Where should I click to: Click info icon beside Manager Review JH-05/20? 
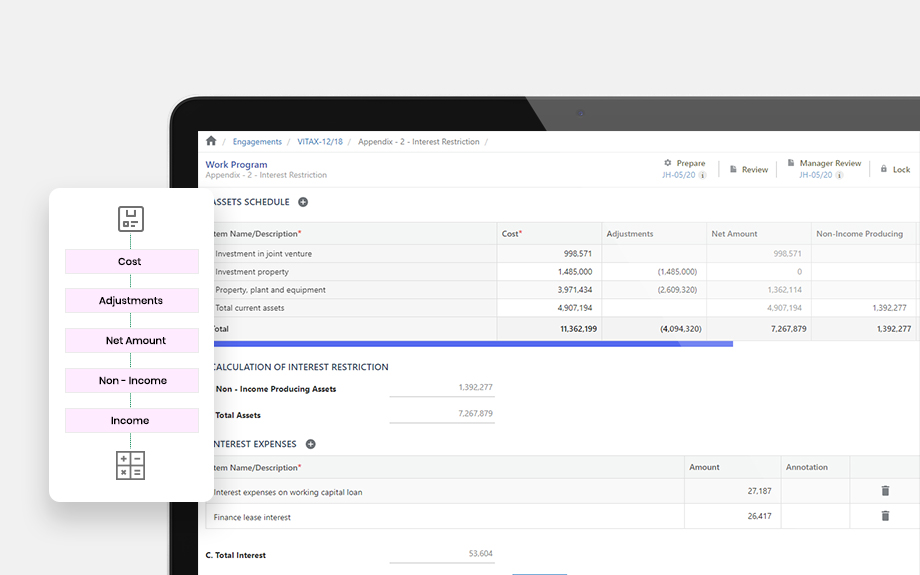(839, 175)
